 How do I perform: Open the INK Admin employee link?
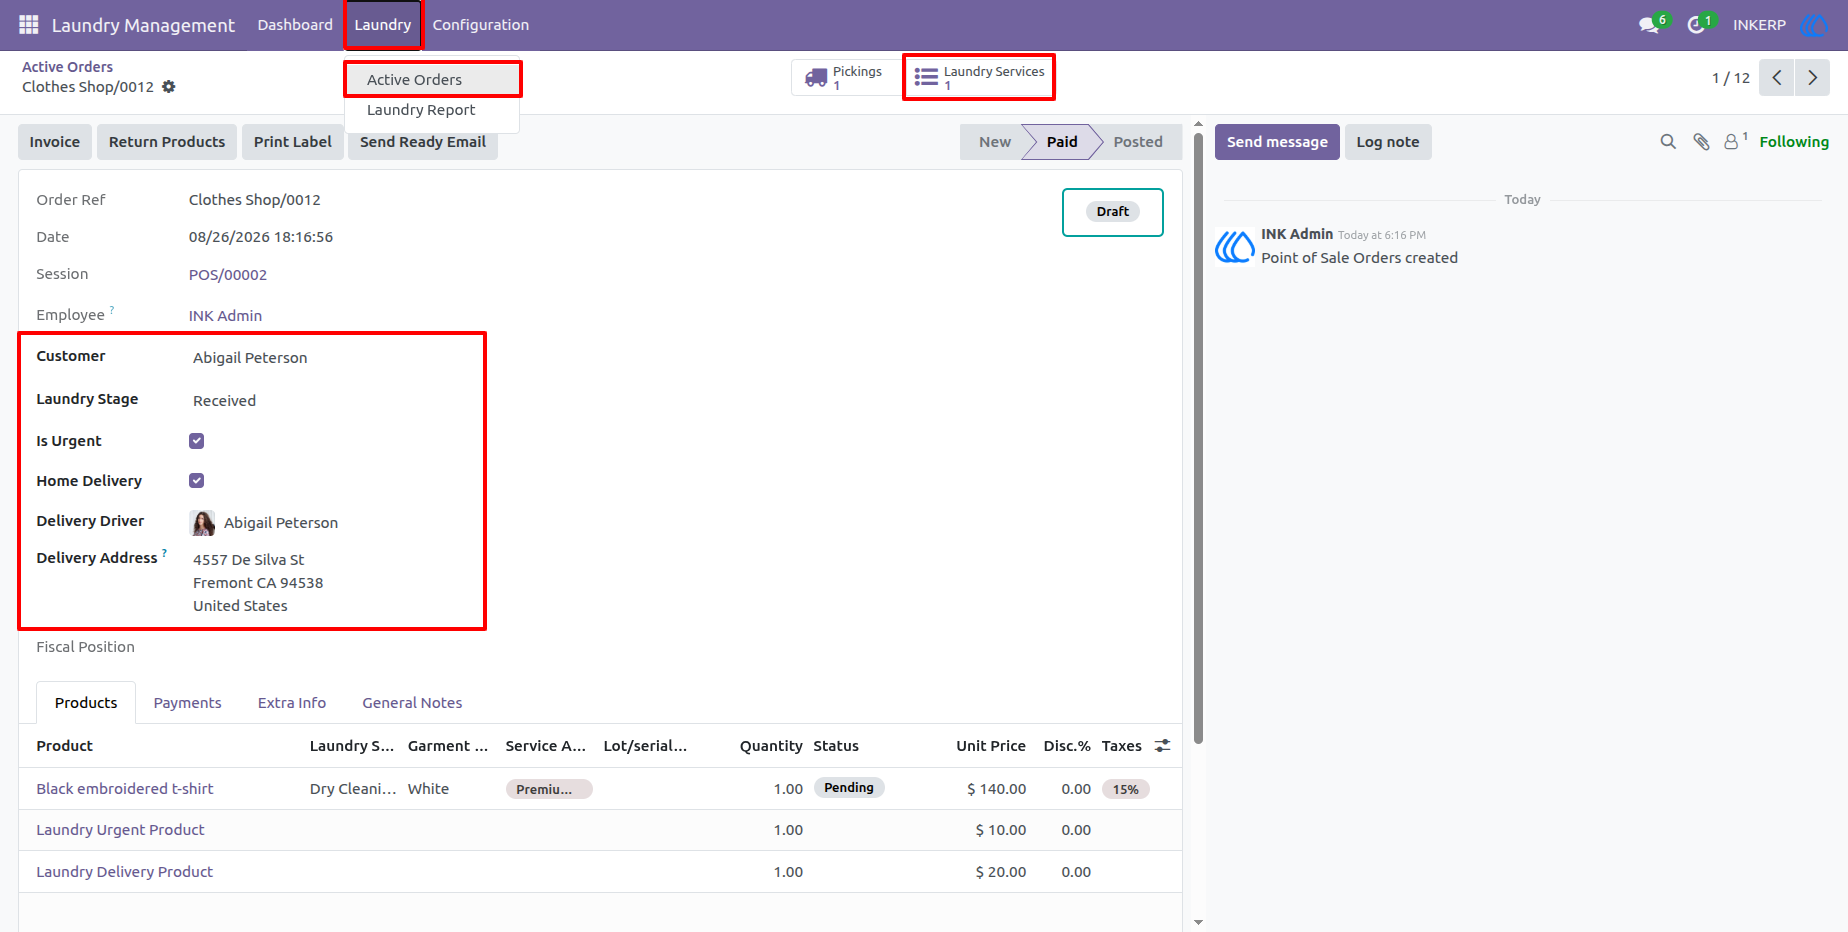click(225, 316)
